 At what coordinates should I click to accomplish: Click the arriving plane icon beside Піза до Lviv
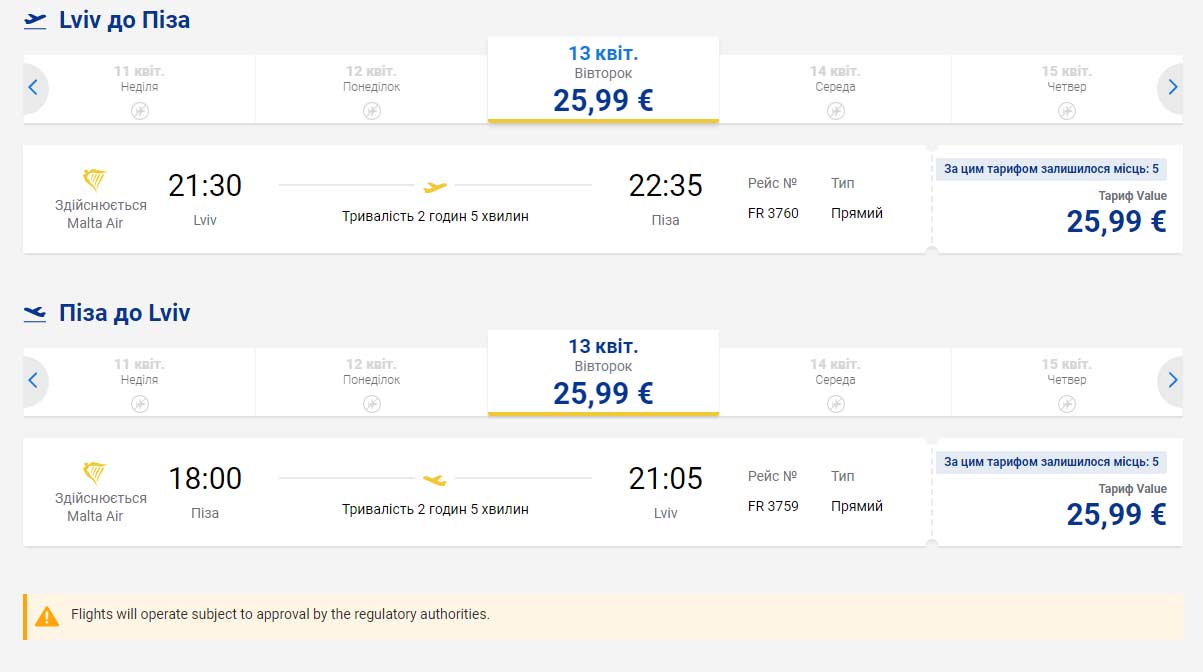point(35,314)
